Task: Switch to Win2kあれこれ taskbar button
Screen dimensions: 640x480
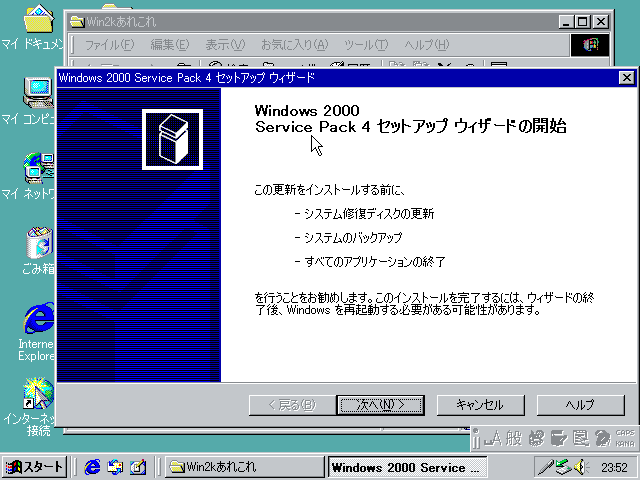Action: pos(244,467)
